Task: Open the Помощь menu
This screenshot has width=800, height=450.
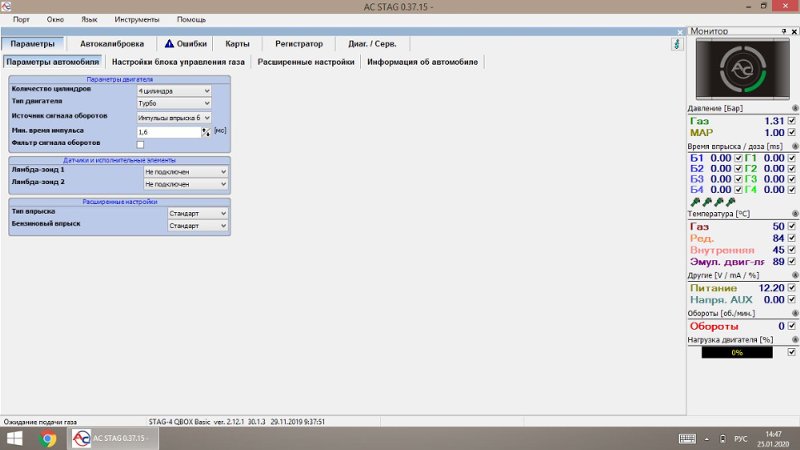Action: pos(191,19)
